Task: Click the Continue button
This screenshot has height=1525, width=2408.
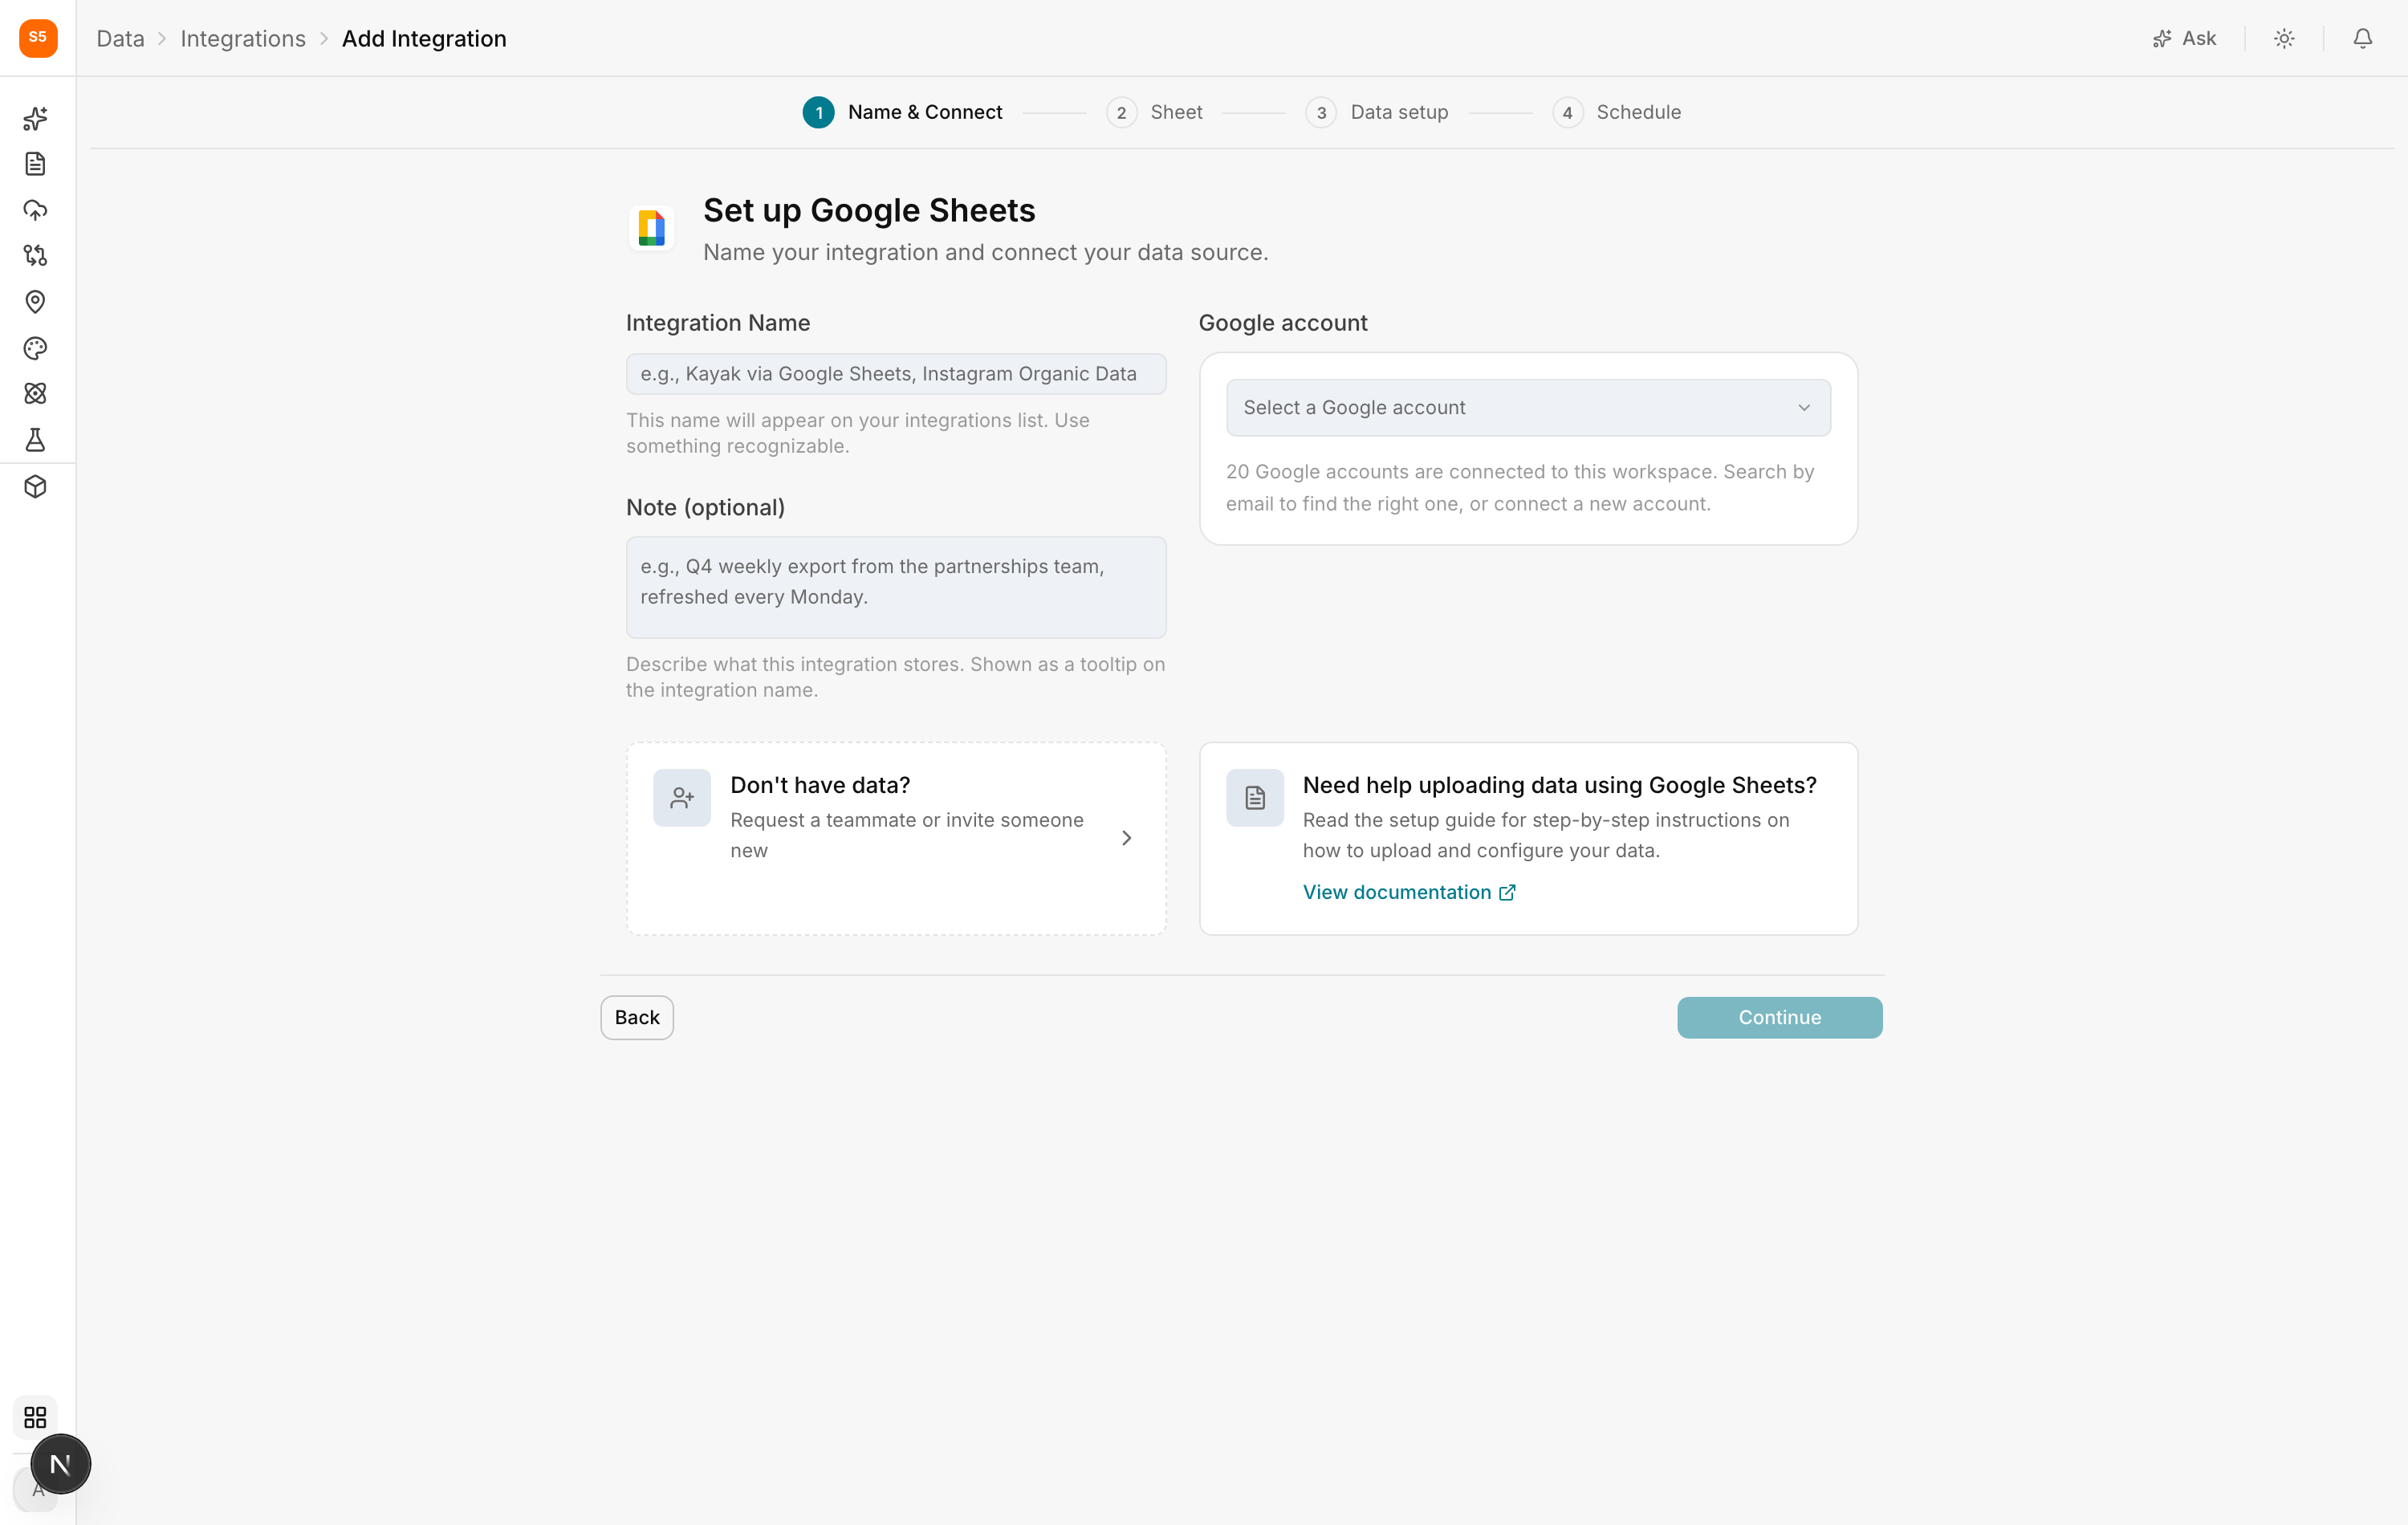Action: 1779,1017
